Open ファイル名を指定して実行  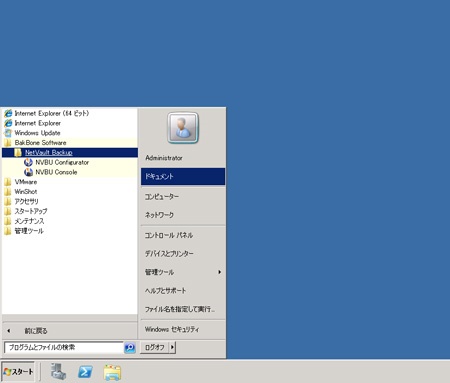pyautogui.click(x=183, y=309)
